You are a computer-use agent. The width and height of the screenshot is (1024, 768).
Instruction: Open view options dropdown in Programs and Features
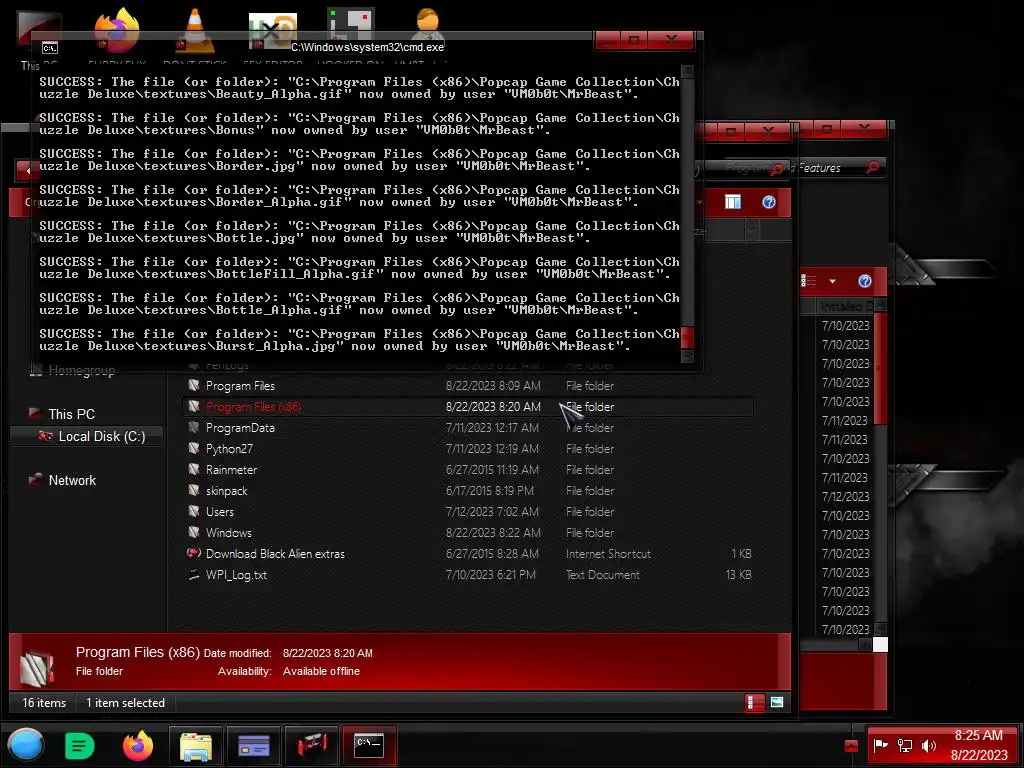[x=832, y=281]
